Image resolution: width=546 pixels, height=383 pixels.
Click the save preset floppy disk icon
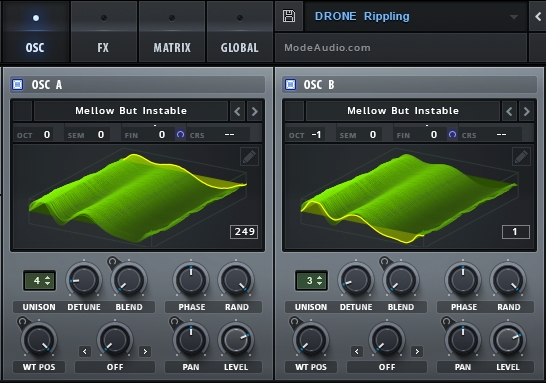pyautogui.click(x=289, y=16)
